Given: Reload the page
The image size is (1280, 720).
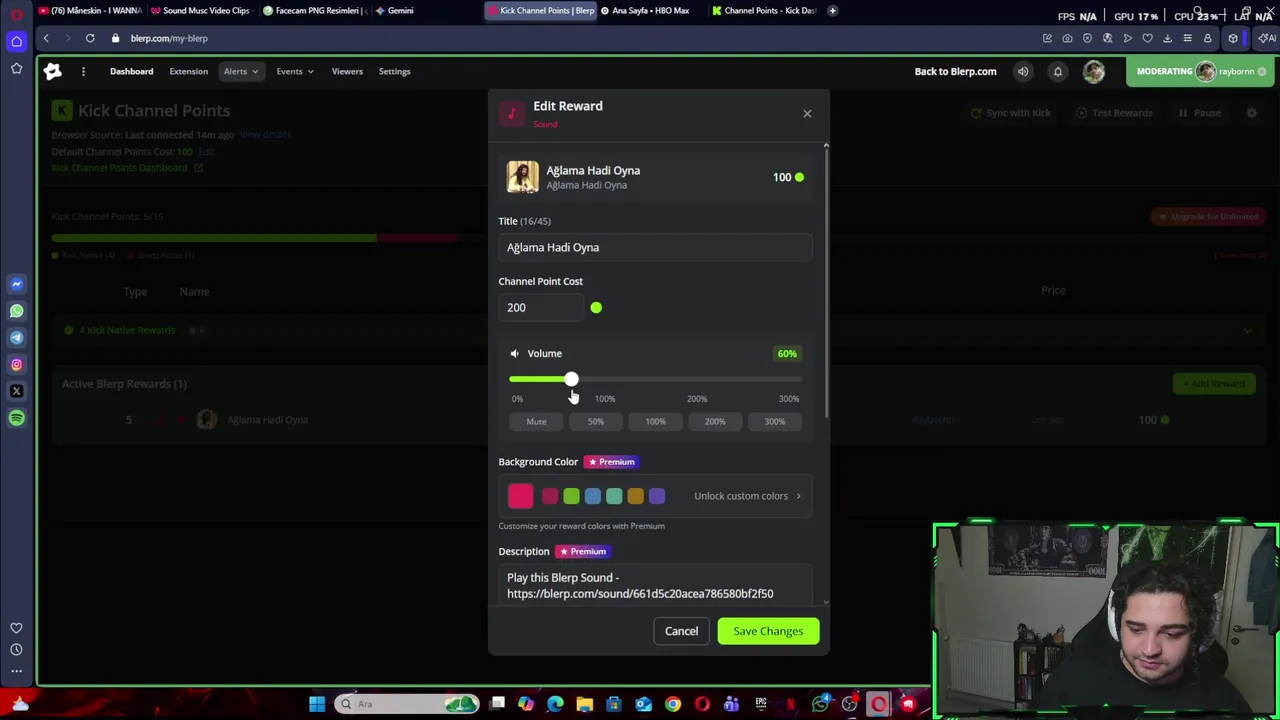Looking at the screenshot, I should [x=90, y=38].
